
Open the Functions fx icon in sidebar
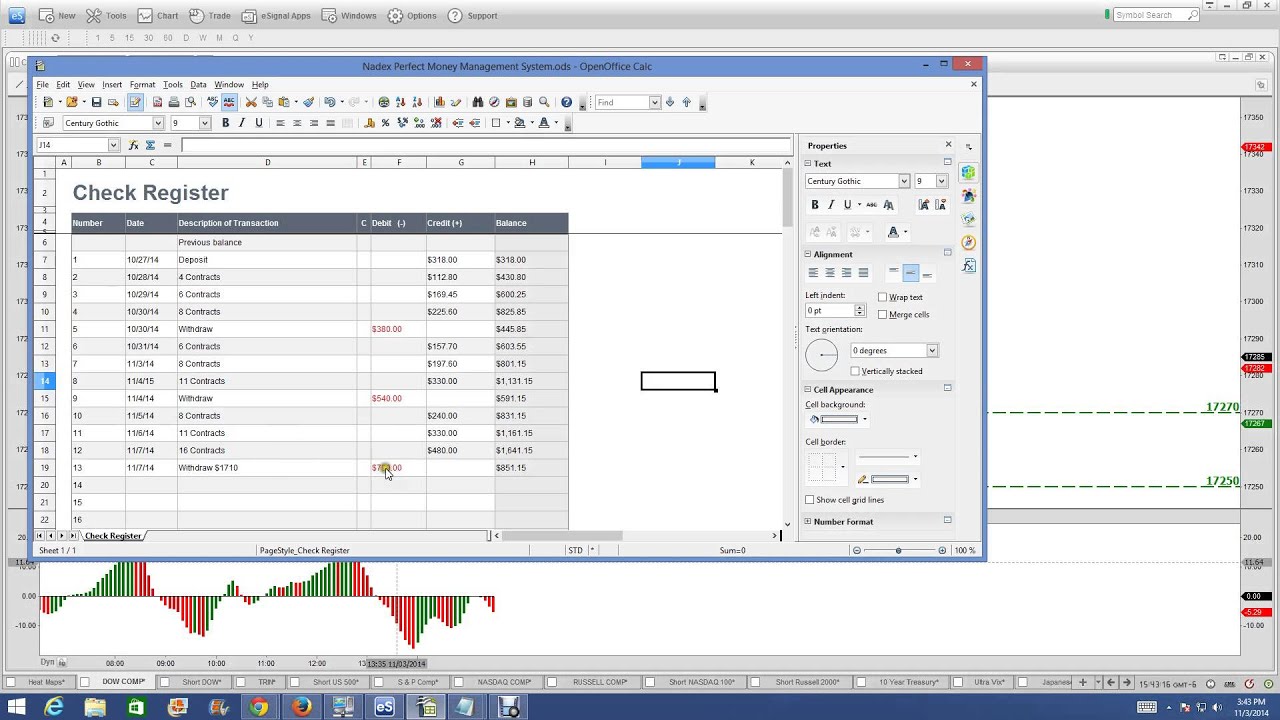(x=968, y=265)
